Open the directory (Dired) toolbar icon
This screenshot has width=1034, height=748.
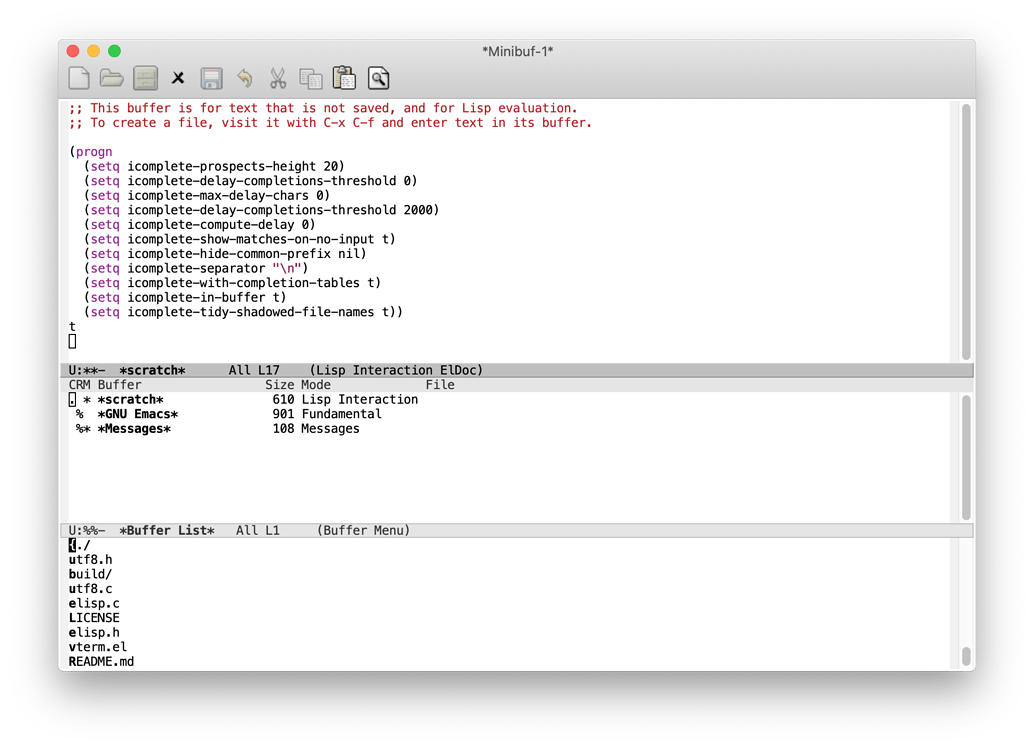pos(145,78)
